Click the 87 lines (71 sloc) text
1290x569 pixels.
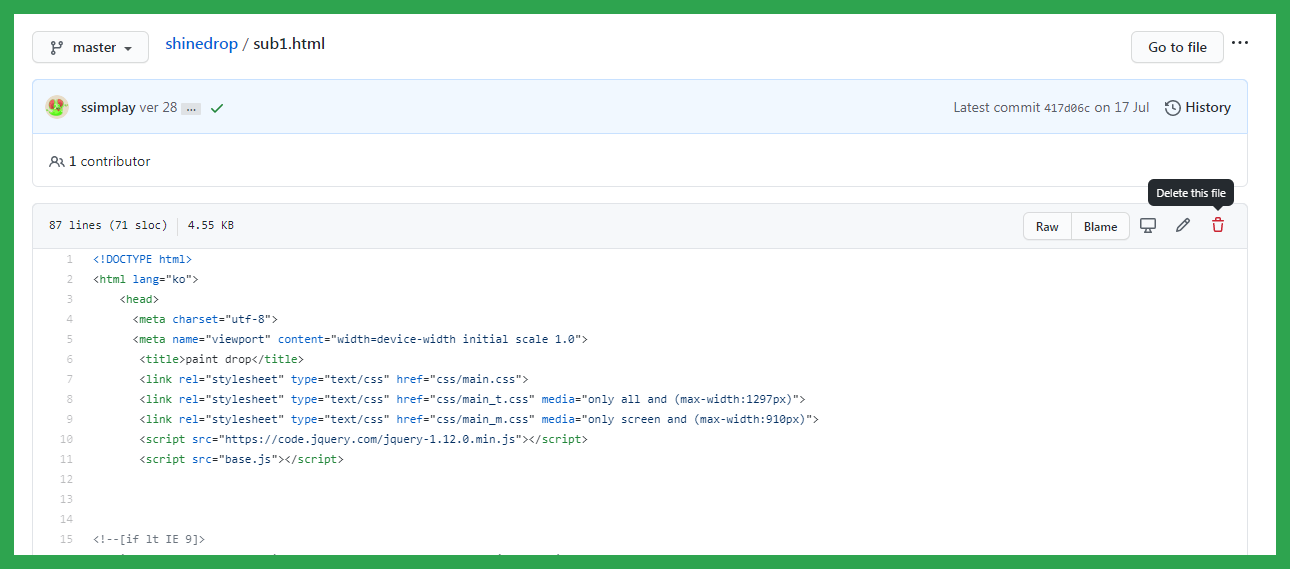coord(108,226)
